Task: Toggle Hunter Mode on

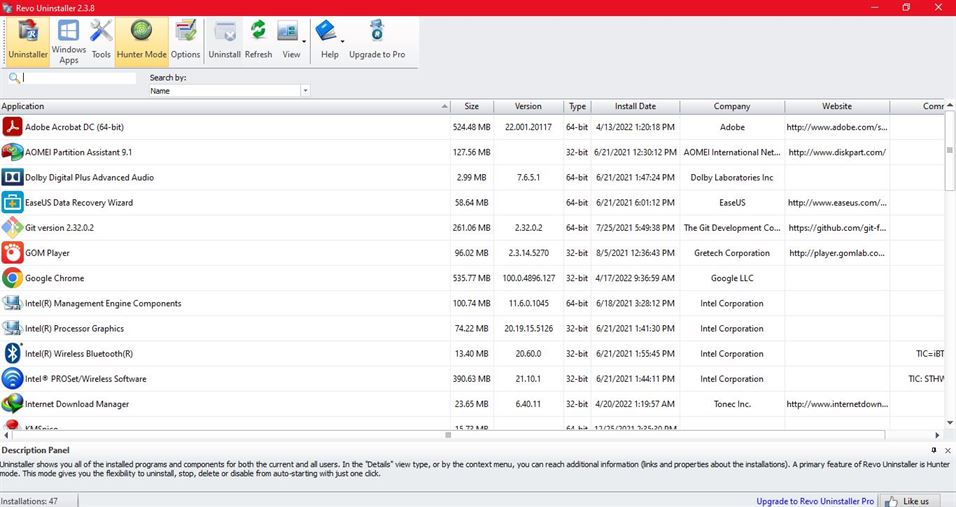Action: tap(142, 42)
